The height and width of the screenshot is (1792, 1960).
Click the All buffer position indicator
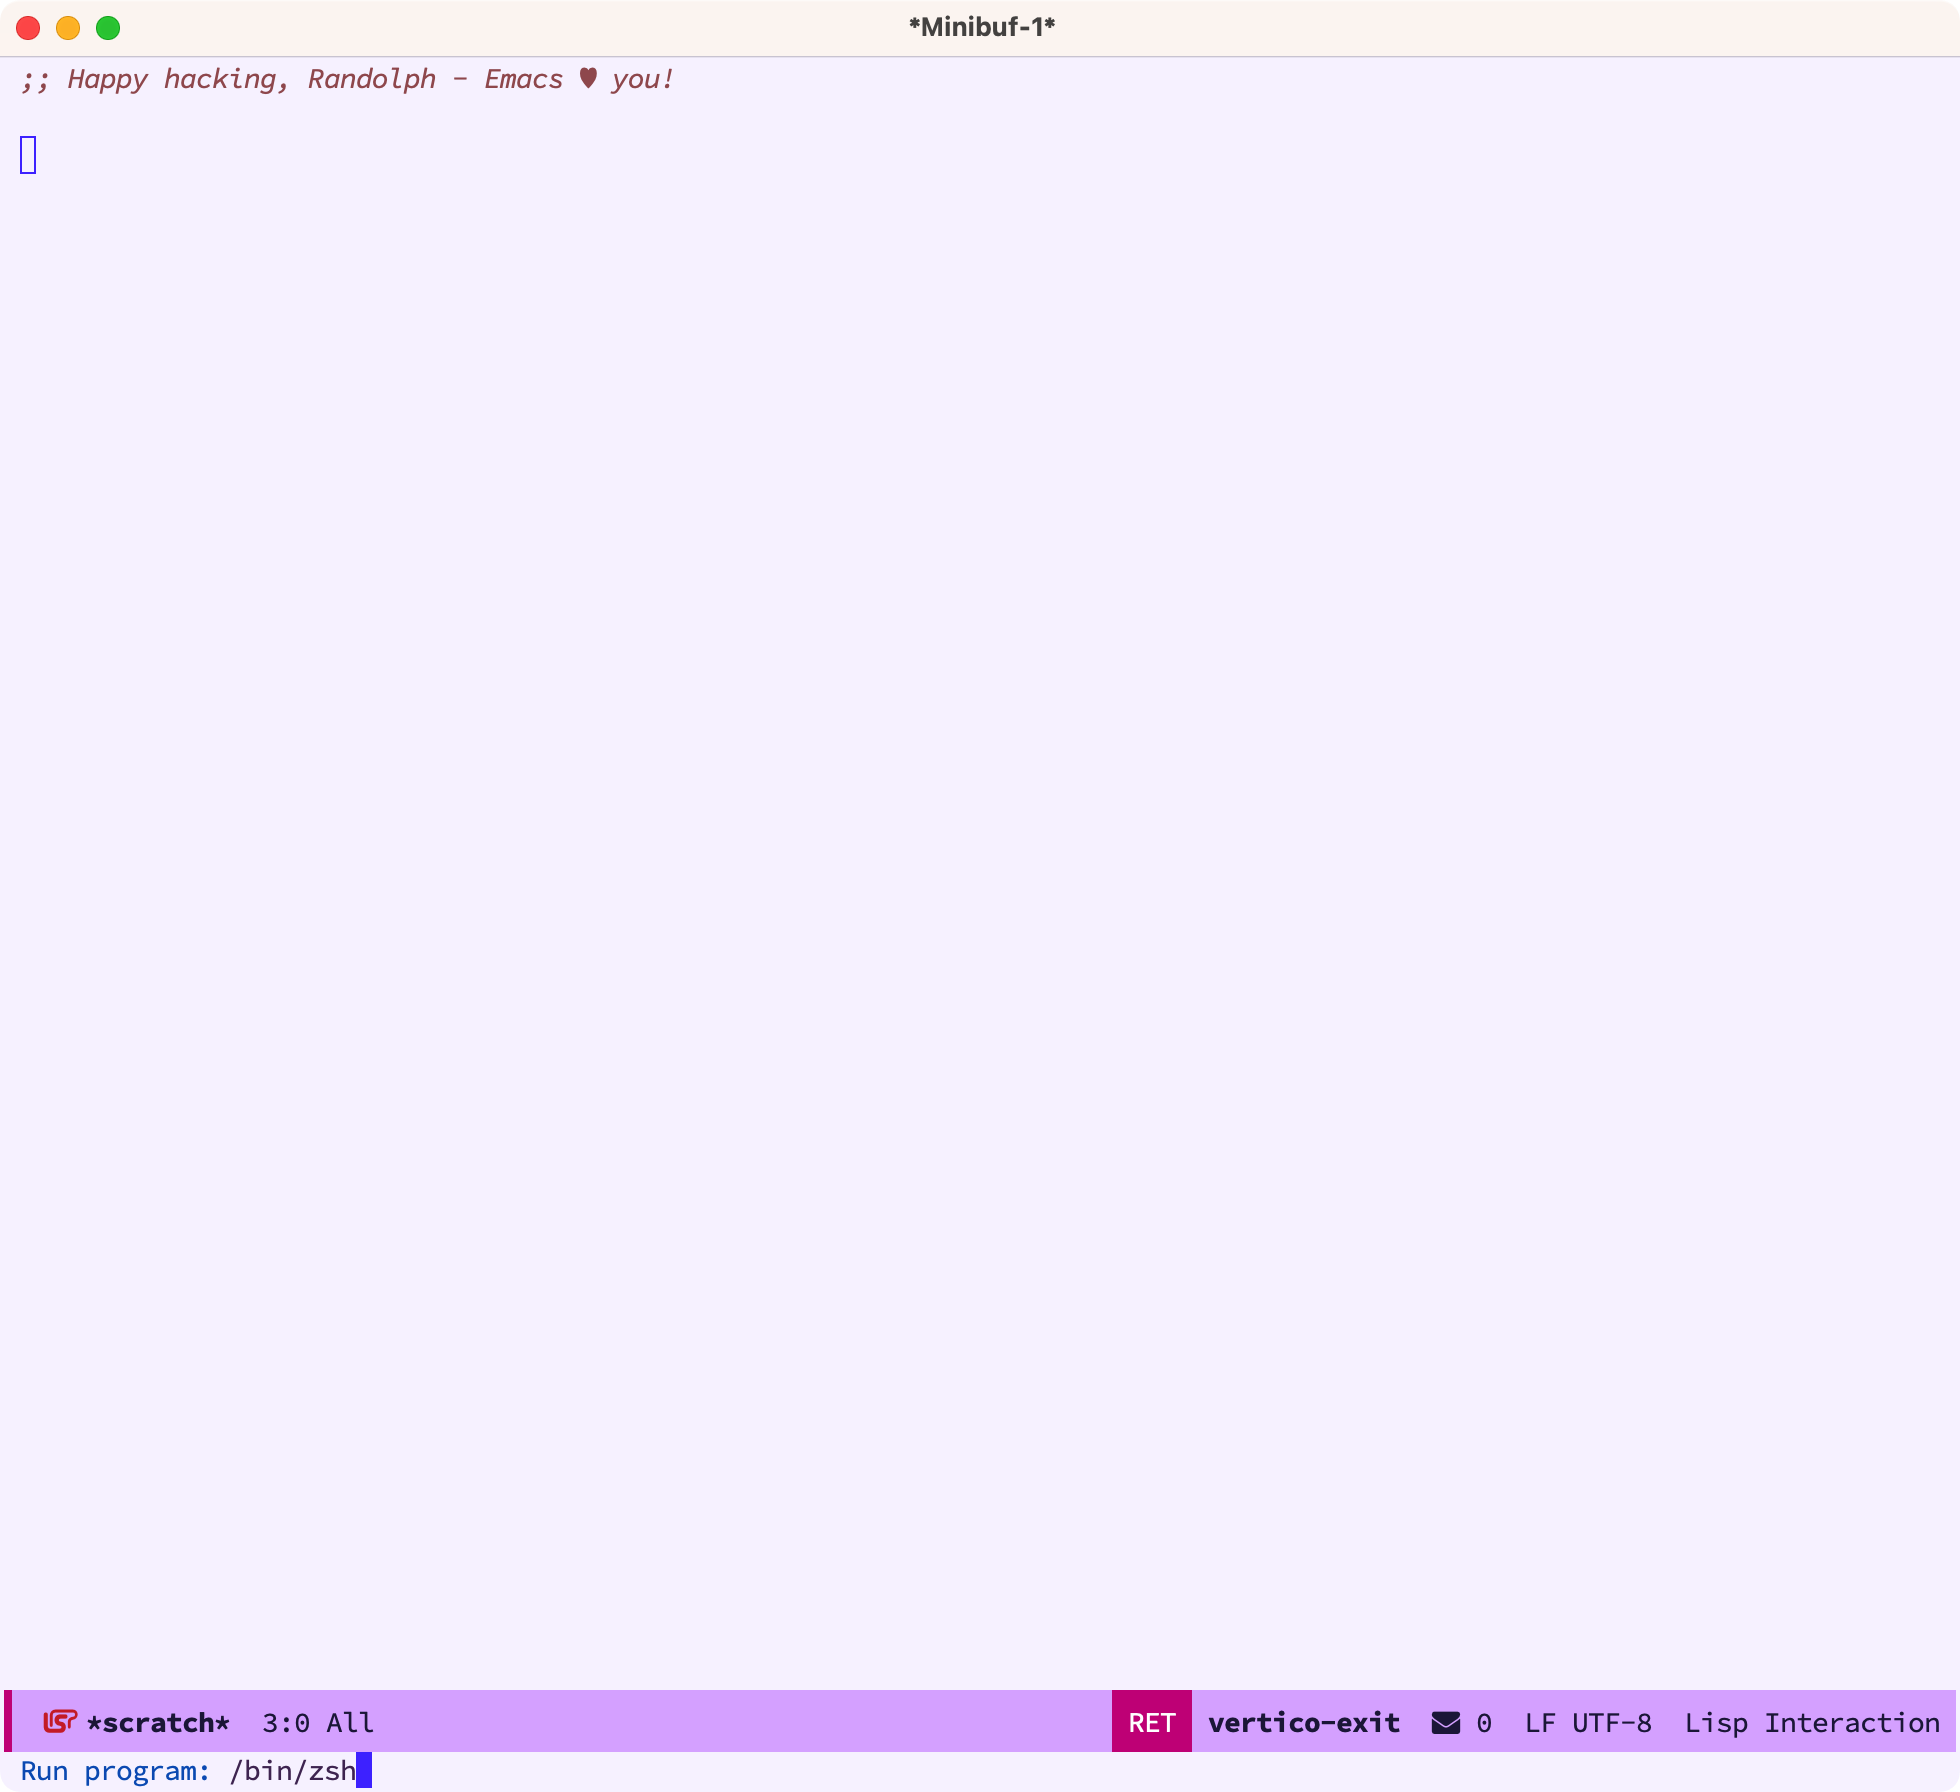pos(350,1722)
